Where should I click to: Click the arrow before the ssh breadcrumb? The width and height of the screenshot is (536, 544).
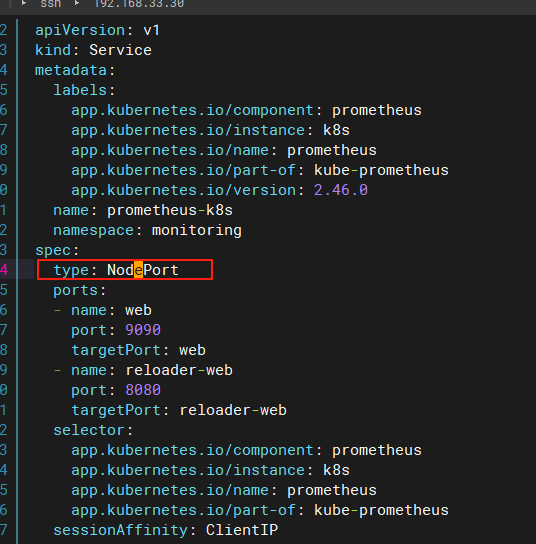pyautogui.click(x=24, y=3)
